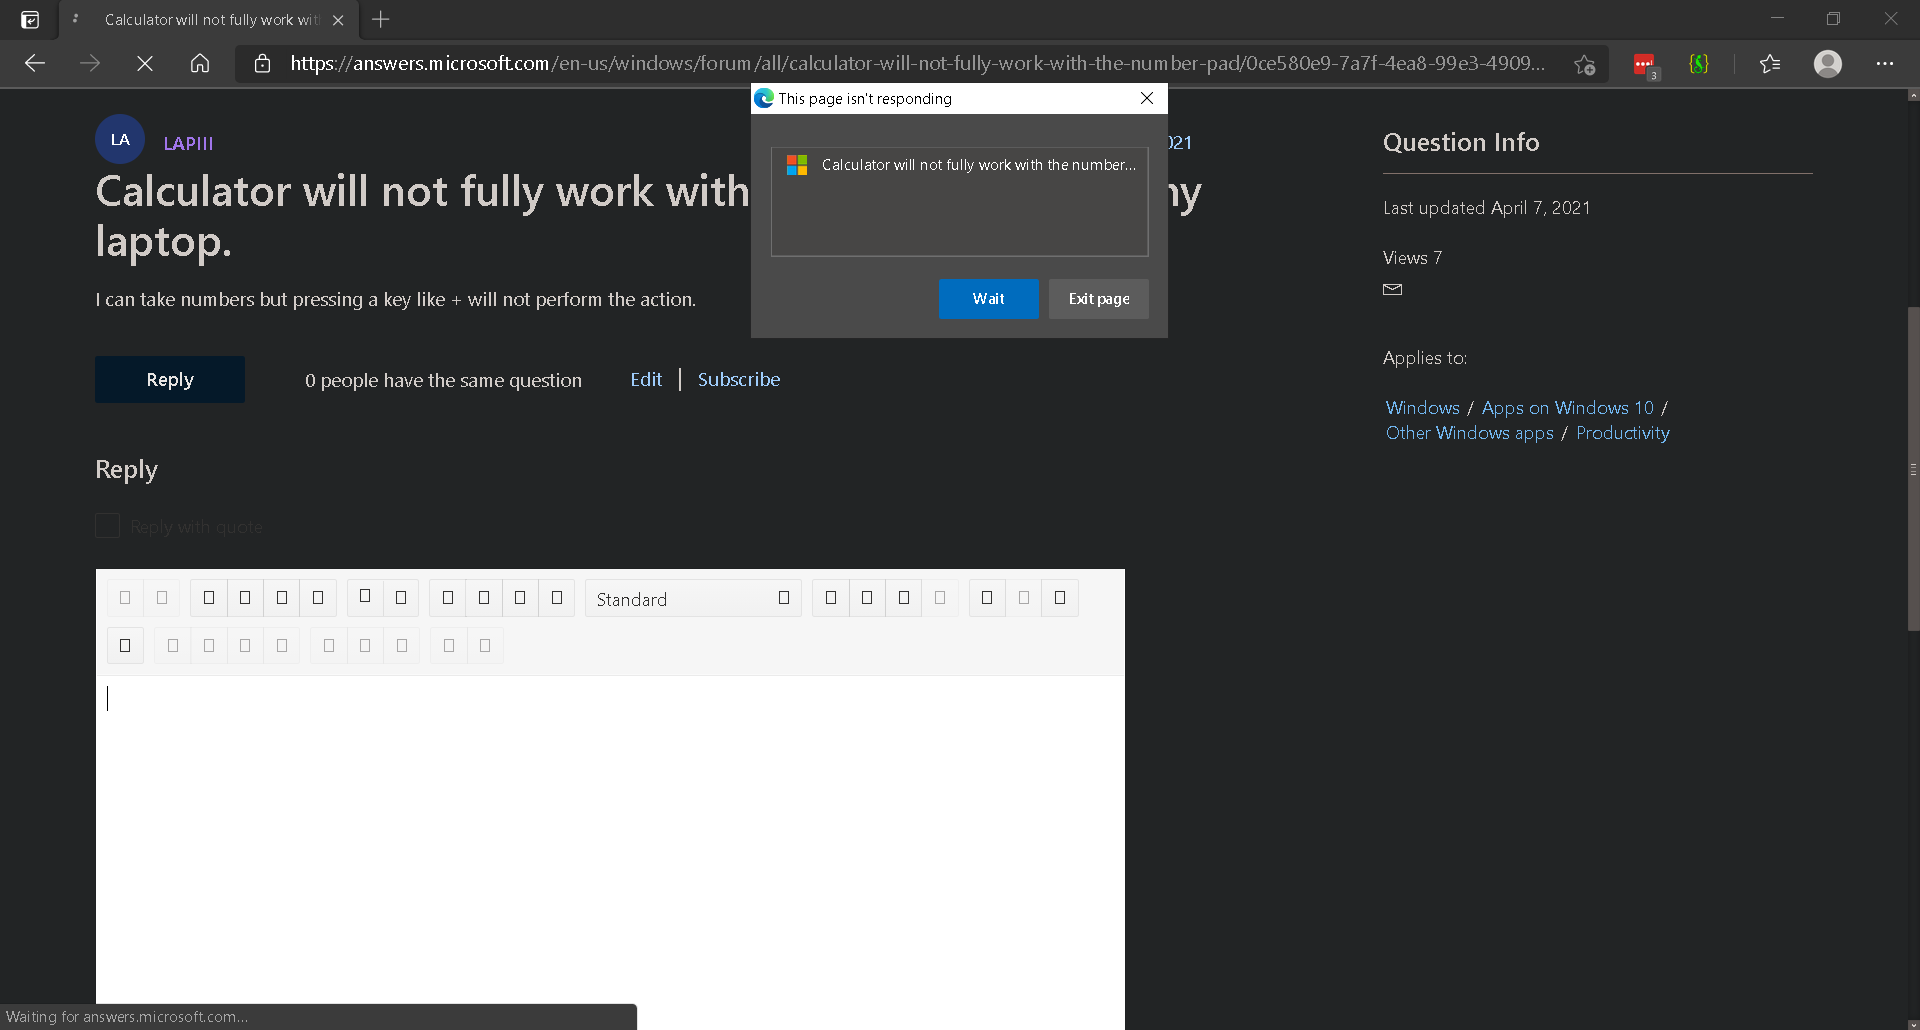This screenshot has width=1920, height=1030.
Task: Click the address bar URL
Action: tap(917, 63)
